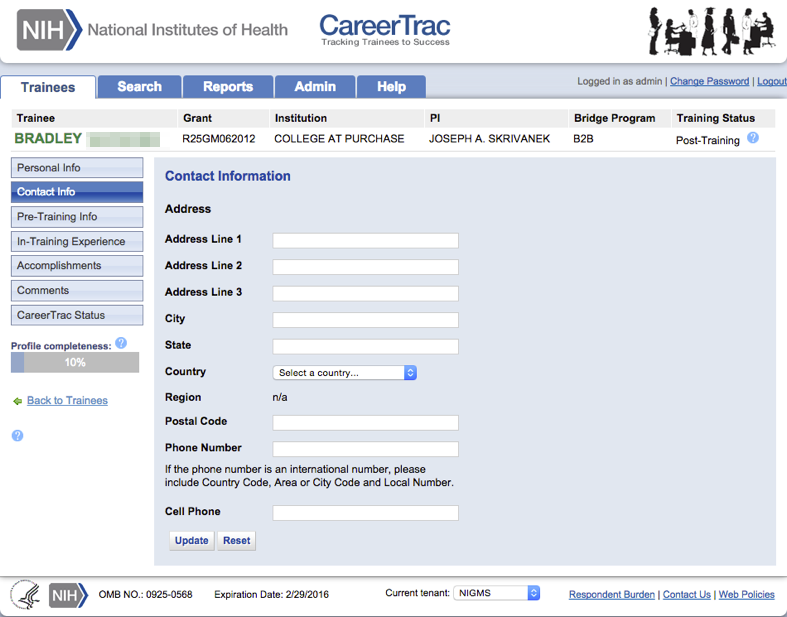This screenshot has width=787, height=617.
Task: Open the Country dropdown
Action: [344, 373]
